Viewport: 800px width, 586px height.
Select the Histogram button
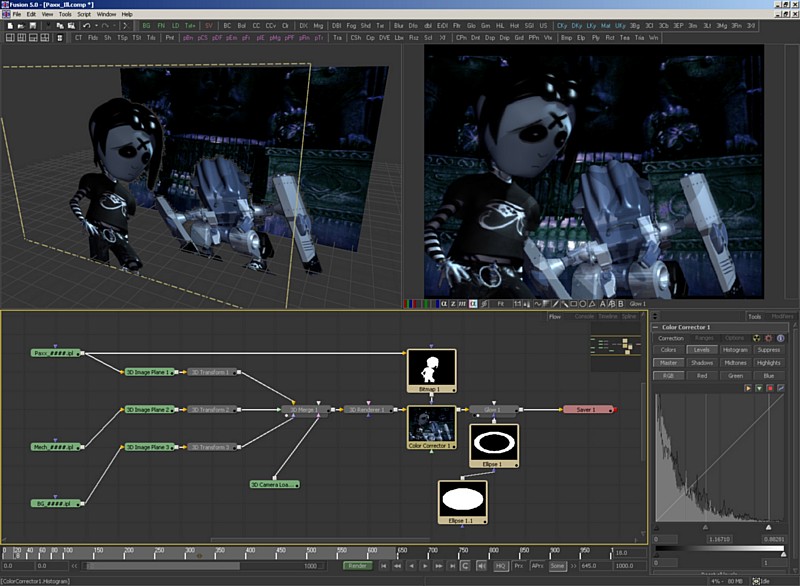pos(735,350)
